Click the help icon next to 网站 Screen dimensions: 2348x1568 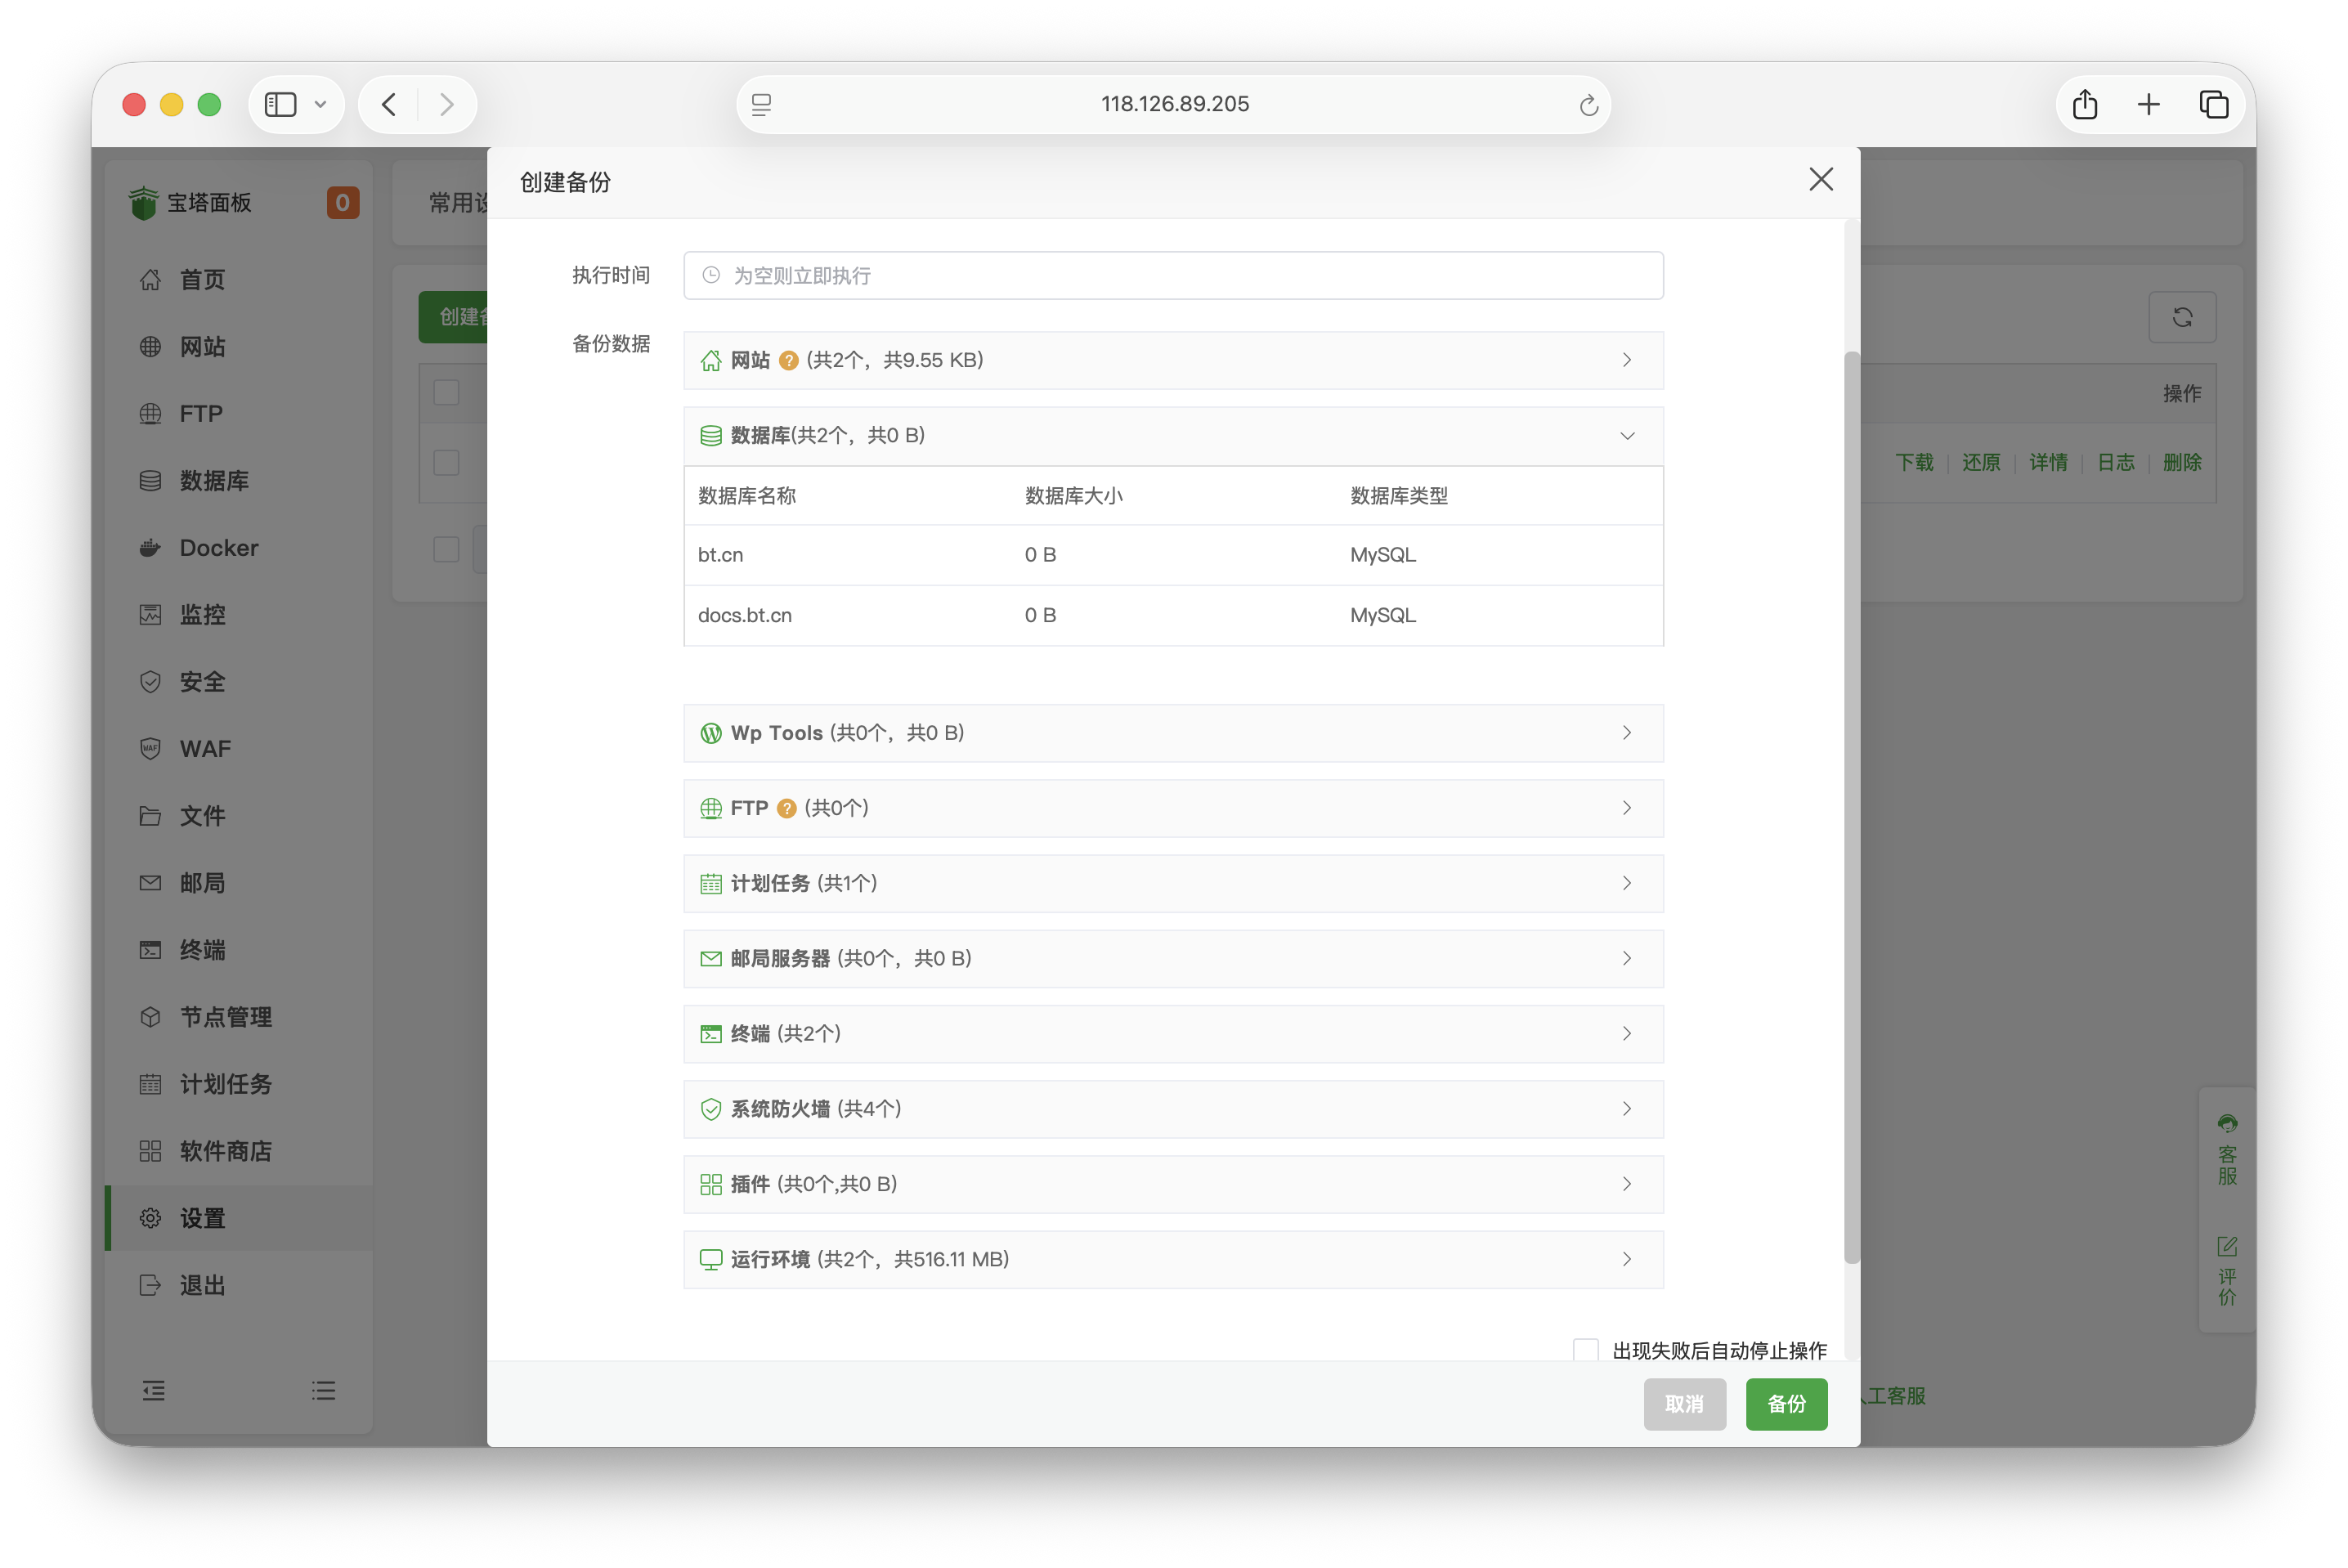coord(787,360)
